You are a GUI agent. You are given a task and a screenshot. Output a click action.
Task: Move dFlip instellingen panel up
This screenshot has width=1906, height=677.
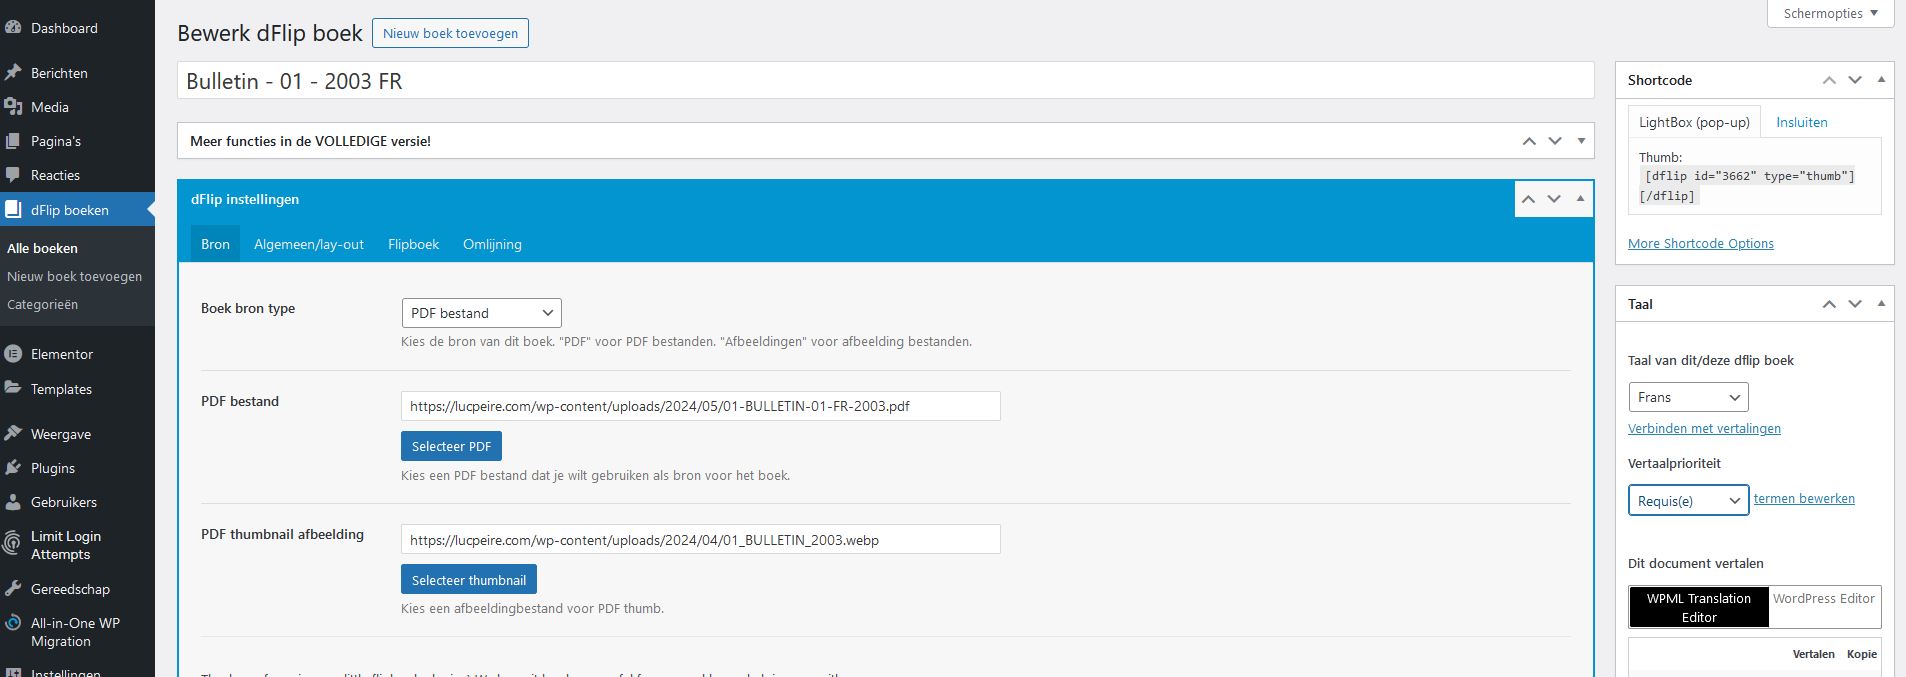pos(1528,199)
